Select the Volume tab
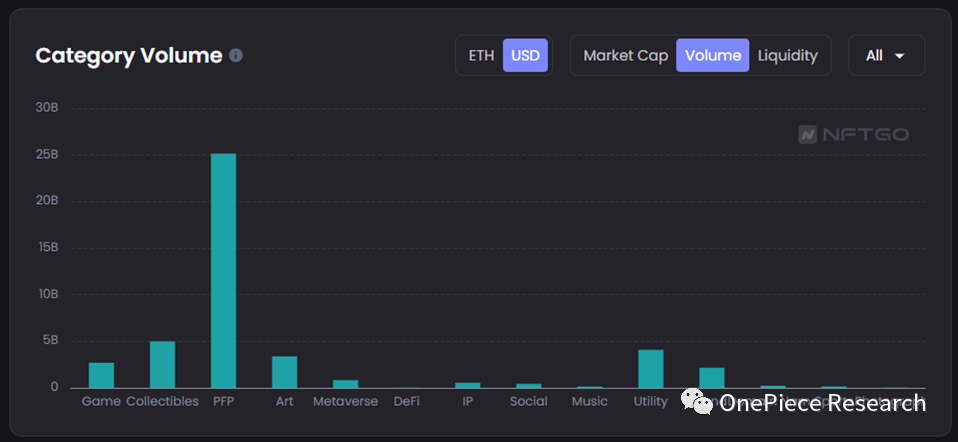Image resolution: width=958 pixels, height=442 pixels. (x=712, y=56)
